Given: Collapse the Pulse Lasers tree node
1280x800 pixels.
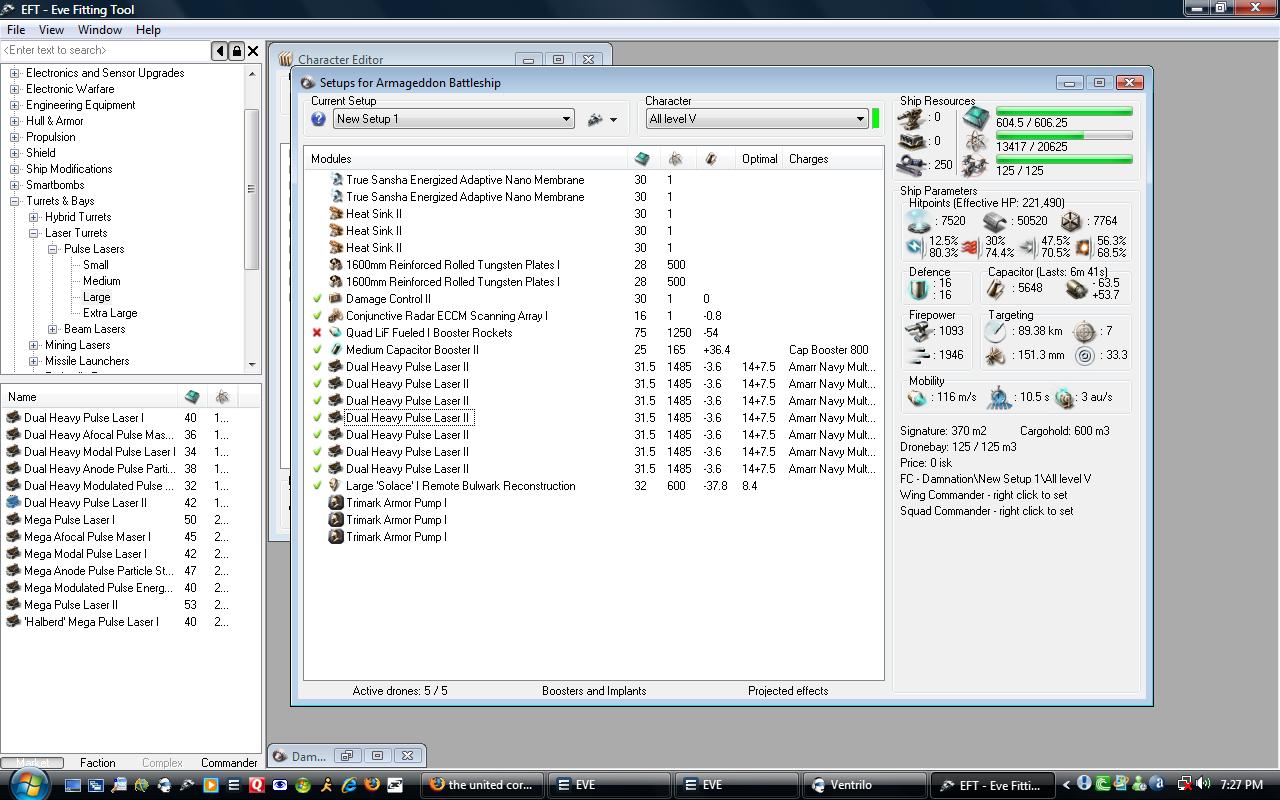Looking at the screenshot, I should (53, 249).
